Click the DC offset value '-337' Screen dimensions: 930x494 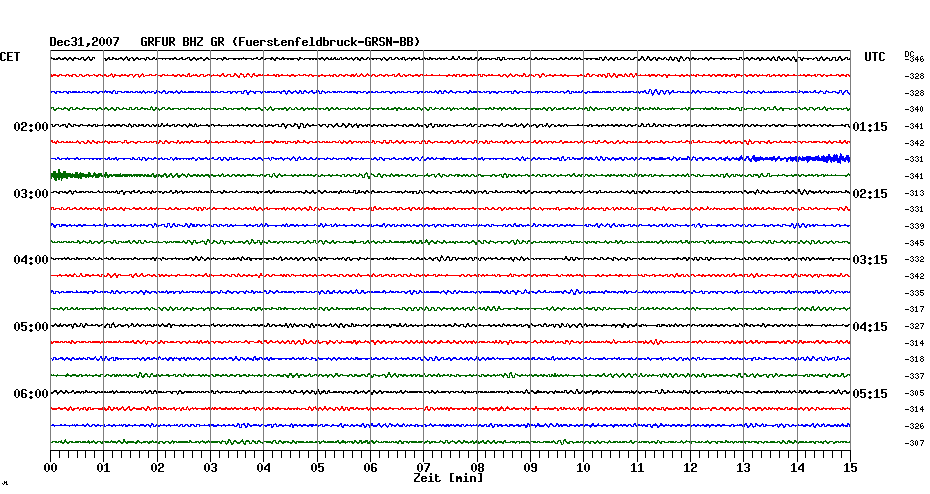coord(914,377)
